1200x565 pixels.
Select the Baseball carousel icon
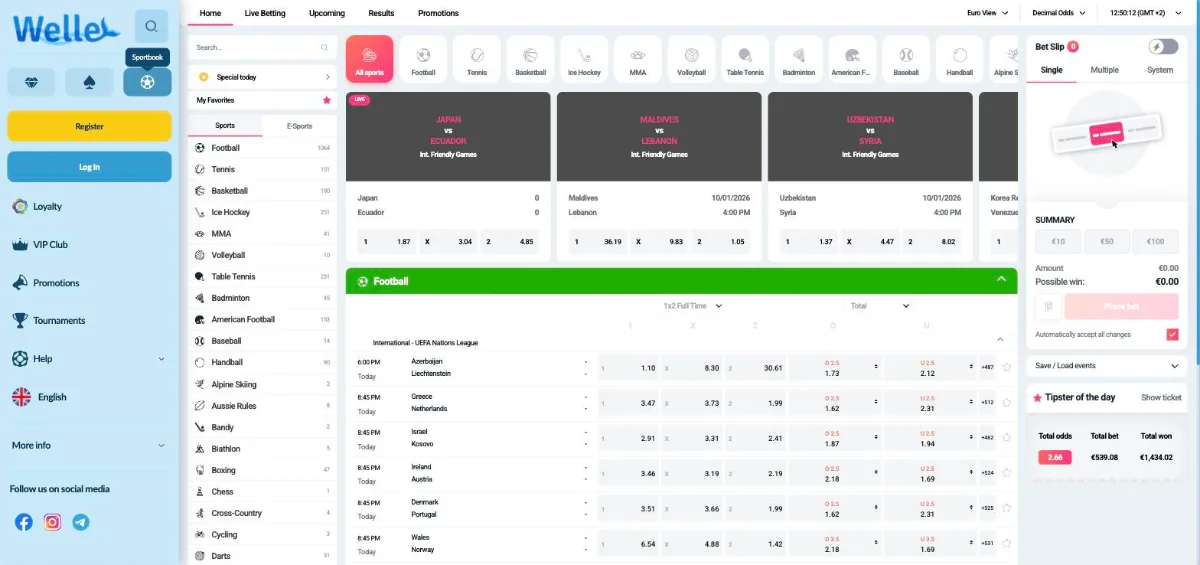(x=906, y=59)
